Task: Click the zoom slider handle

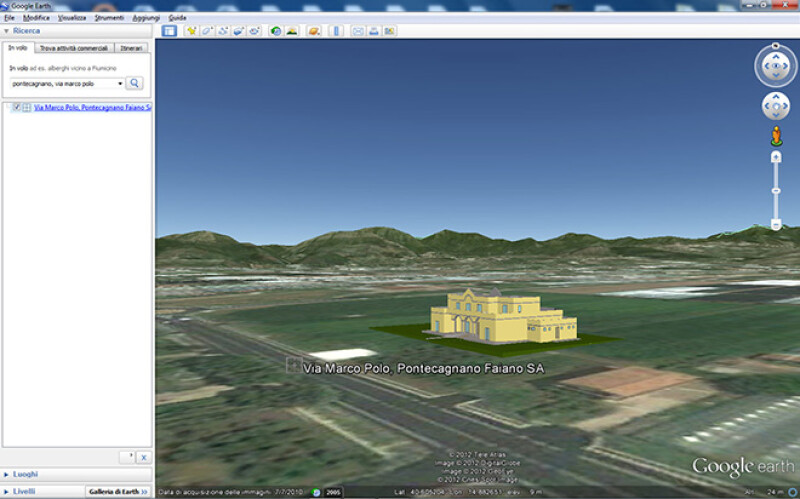Action: pos(776,191)
